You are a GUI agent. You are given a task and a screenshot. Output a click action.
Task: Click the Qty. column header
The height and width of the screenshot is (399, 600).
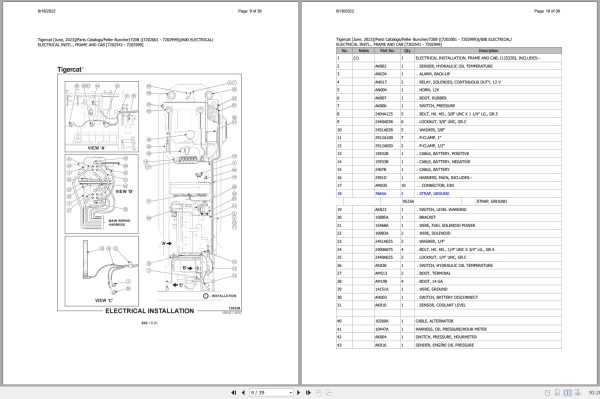coord(407,50)
